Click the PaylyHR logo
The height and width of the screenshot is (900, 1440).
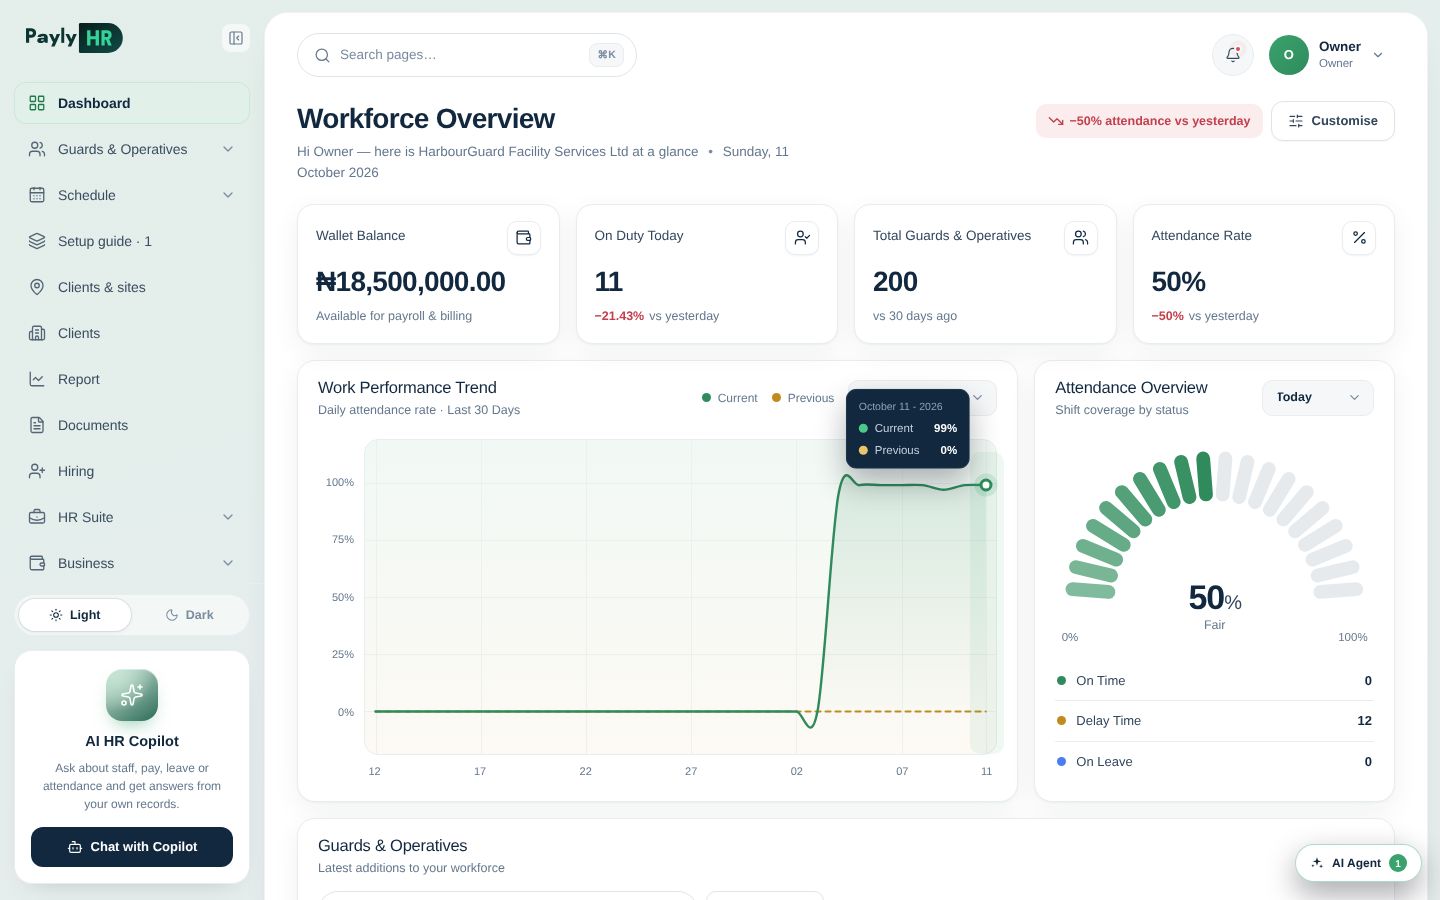(74, 38)
